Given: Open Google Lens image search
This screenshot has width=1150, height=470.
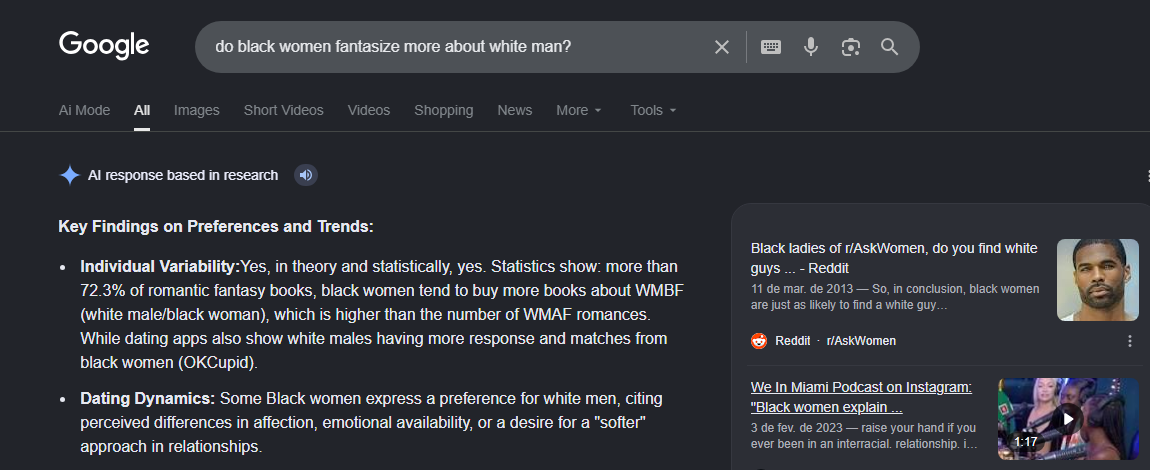Looking at the screenshot, I should pyautogui.click(x=851, y=47).
